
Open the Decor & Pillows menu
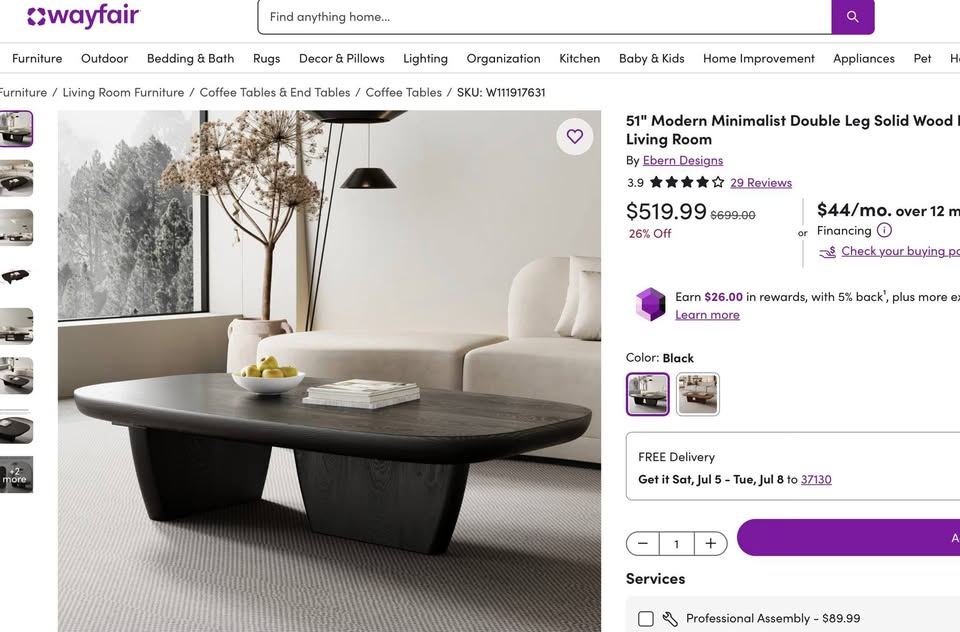[x=342, y=59]
